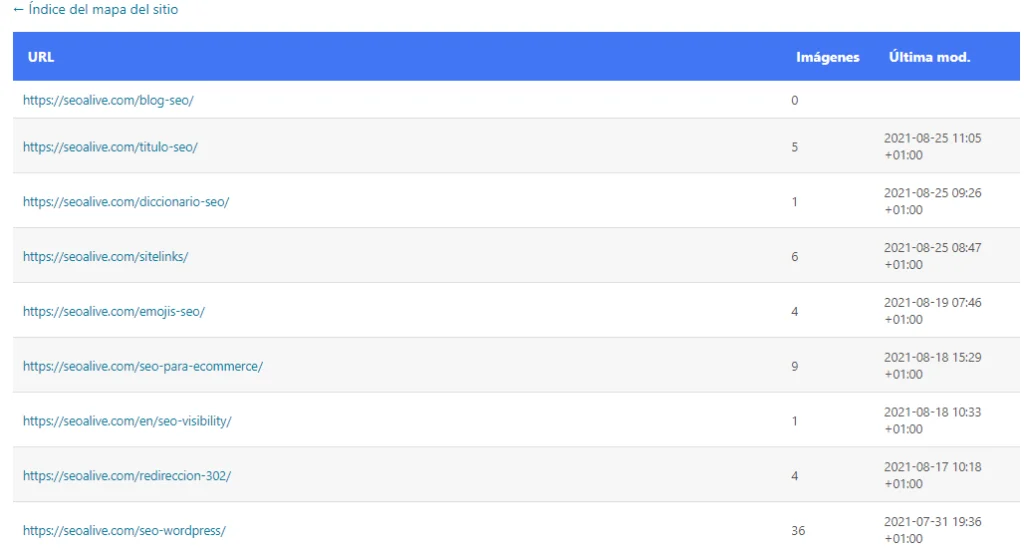Select image count 9 in seo-para-ecommerce row

click(x=795, y=366)
